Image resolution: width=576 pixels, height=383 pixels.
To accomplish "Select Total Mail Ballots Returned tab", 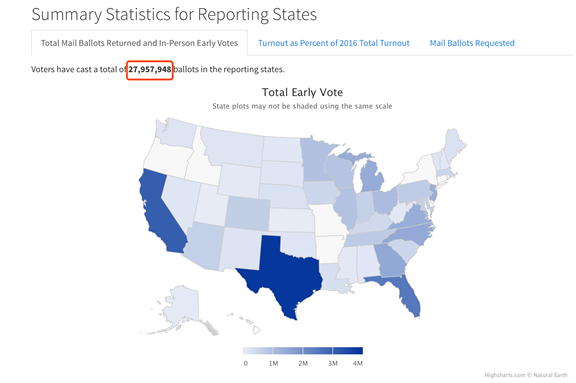I will (139, 43).
